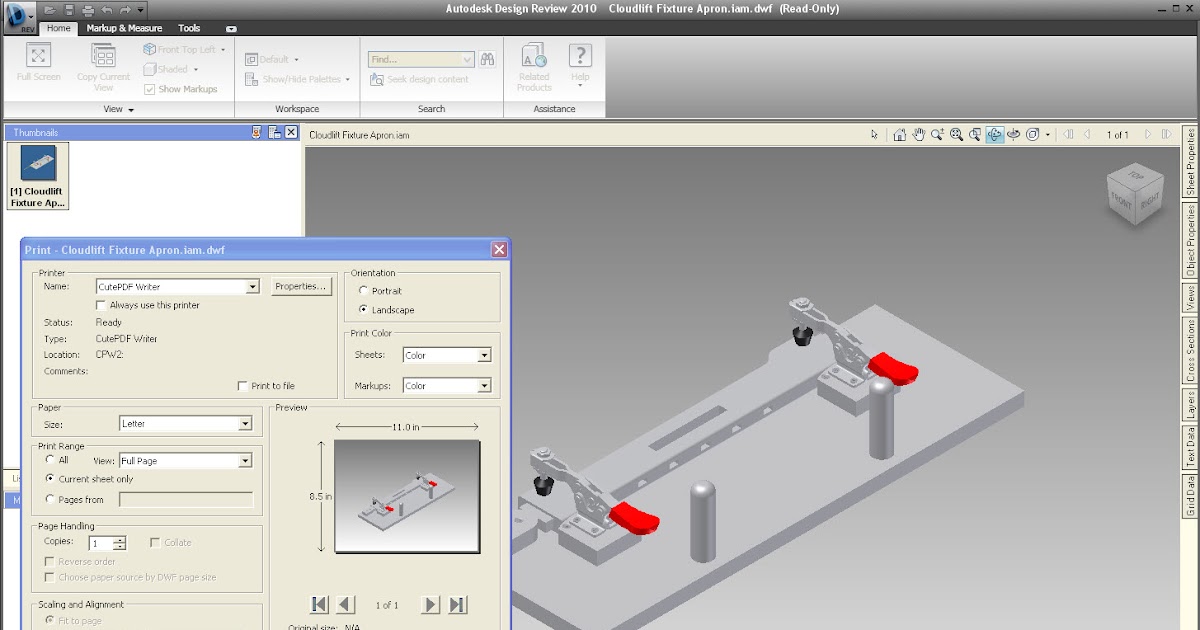The image size is (1200, 630).
Task: Open the Steering Wheels navigation icon
Action: pyautogui.click(x=1032, y=133)
